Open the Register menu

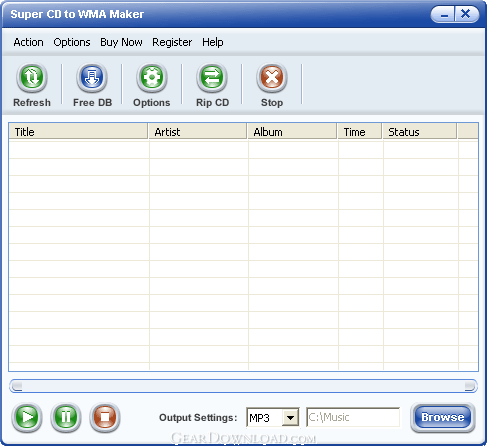pyautogui.click(x=172, y=42)
